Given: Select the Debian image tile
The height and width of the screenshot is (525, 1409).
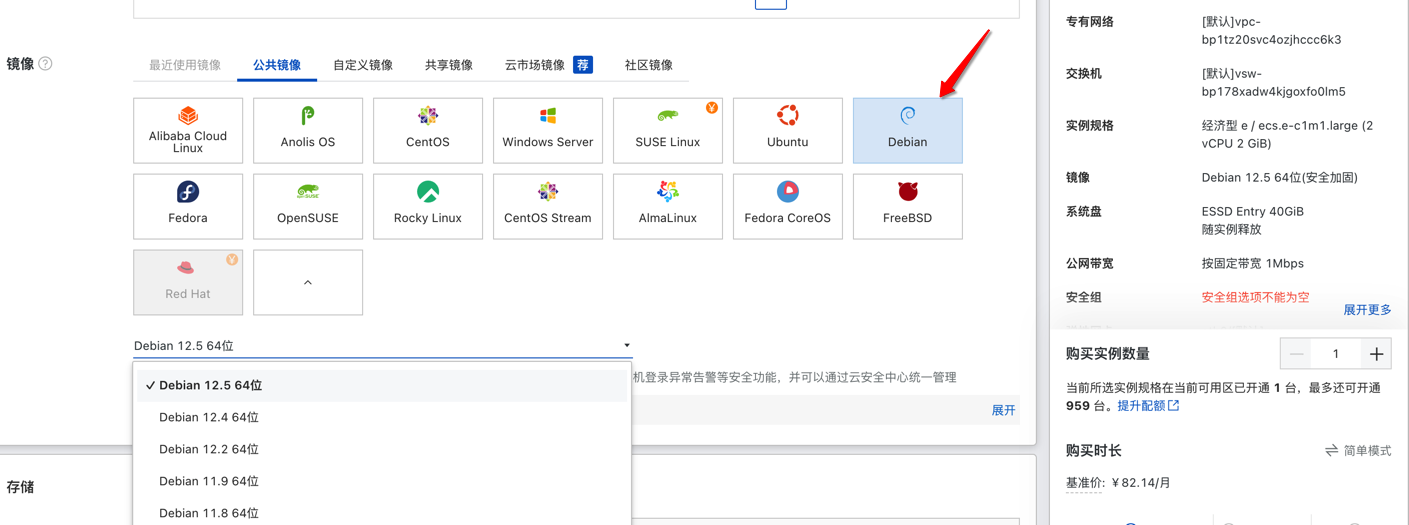Looking at the screenshot, I should point(908,130).
